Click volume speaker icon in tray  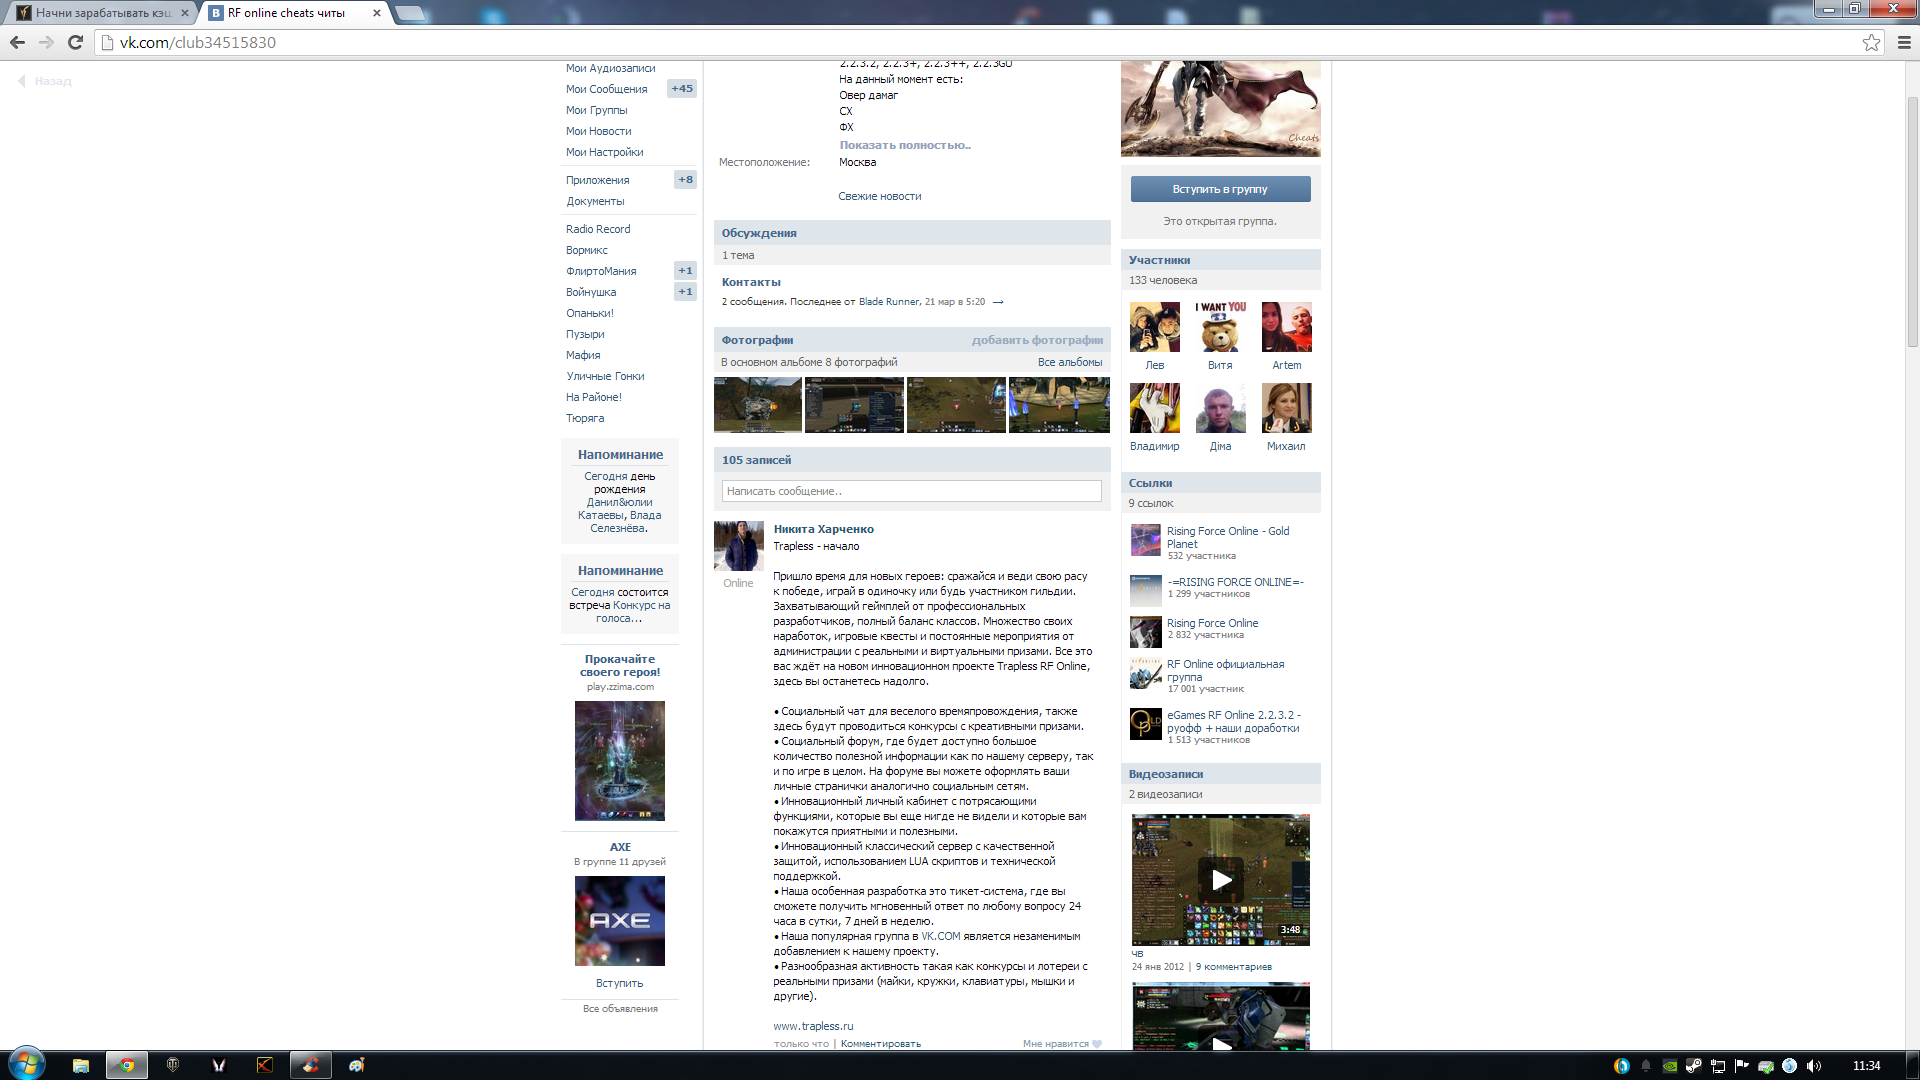point(1814,1066)
